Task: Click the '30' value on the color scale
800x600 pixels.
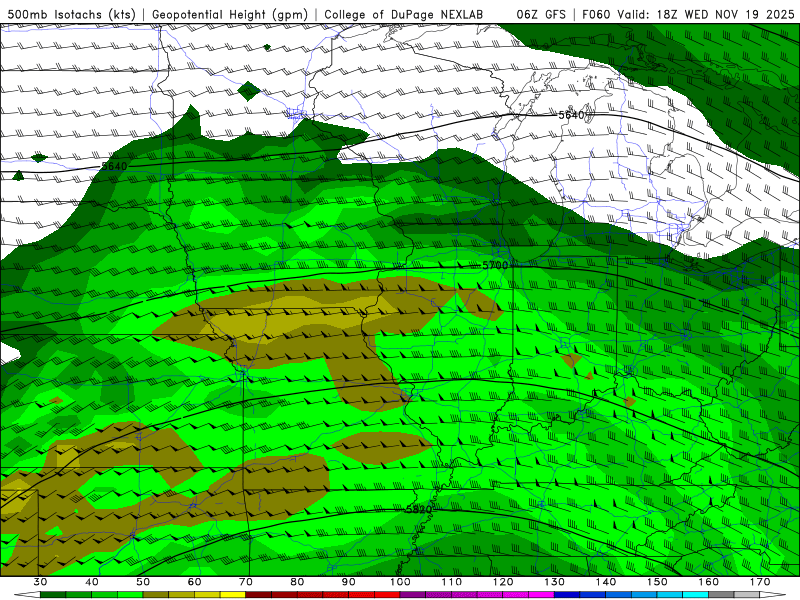Action: coord(40,582)
